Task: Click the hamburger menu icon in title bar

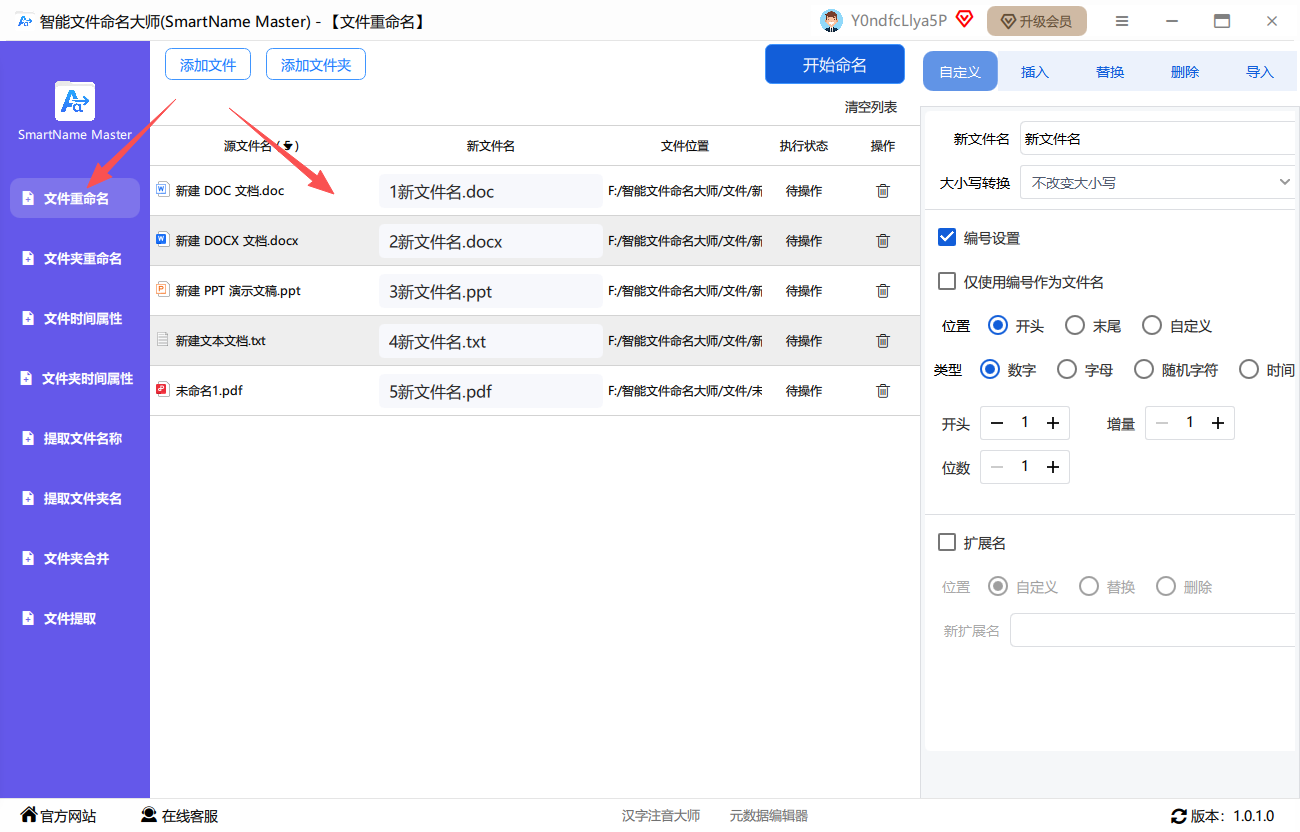Action: coord(1122,21)
